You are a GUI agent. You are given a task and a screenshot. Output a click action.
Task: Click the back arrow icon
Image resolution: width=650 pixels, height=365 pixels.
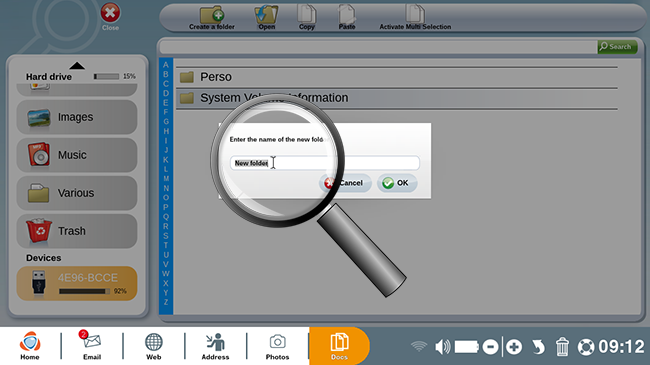tap(538, 347)
